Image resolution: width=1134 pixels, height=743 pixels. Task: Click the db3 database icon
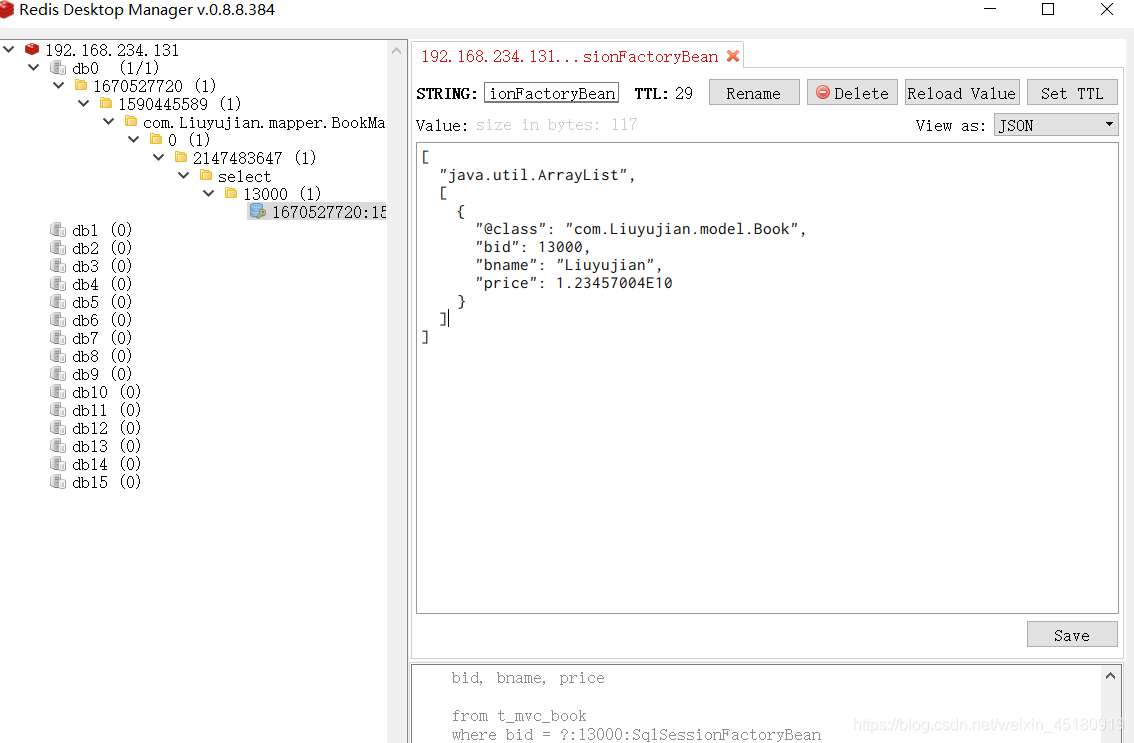58,266
